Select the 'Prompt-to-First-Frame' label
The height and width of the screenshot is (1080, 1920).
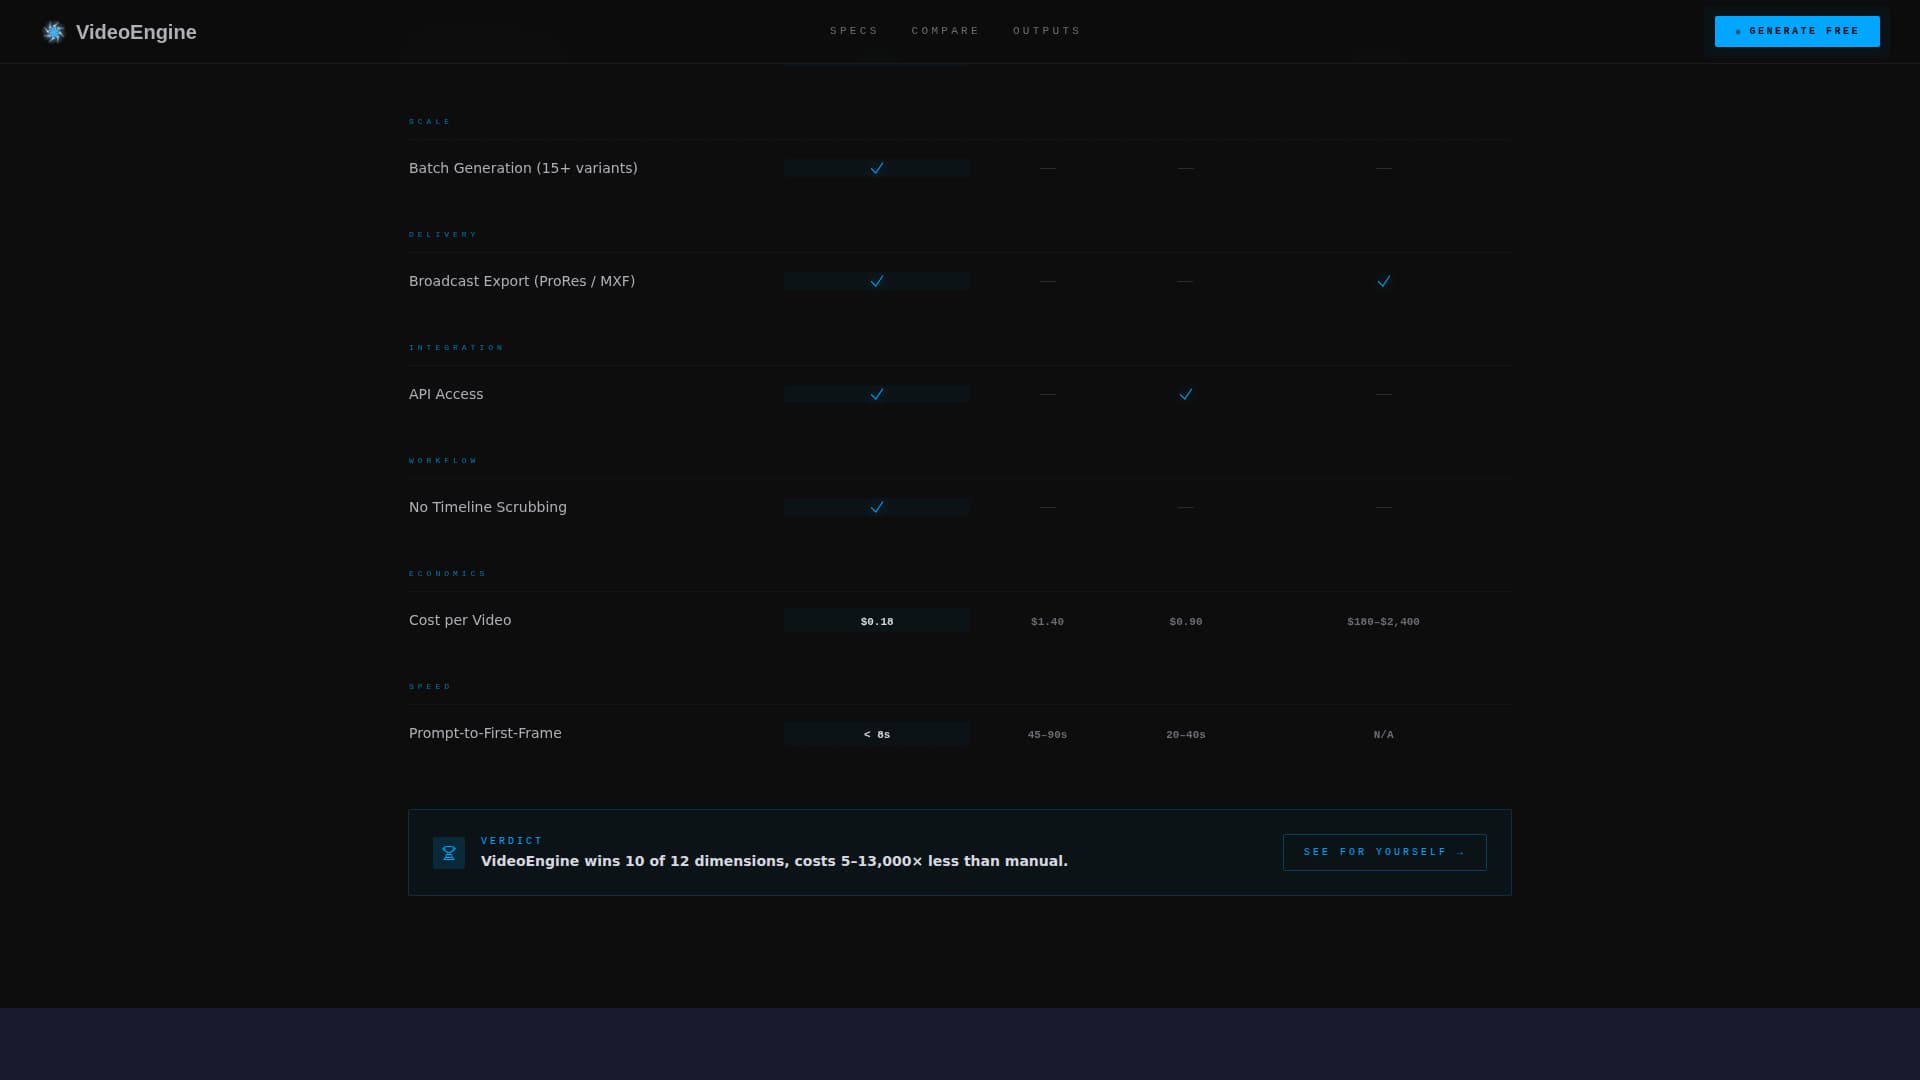[485, 733]
